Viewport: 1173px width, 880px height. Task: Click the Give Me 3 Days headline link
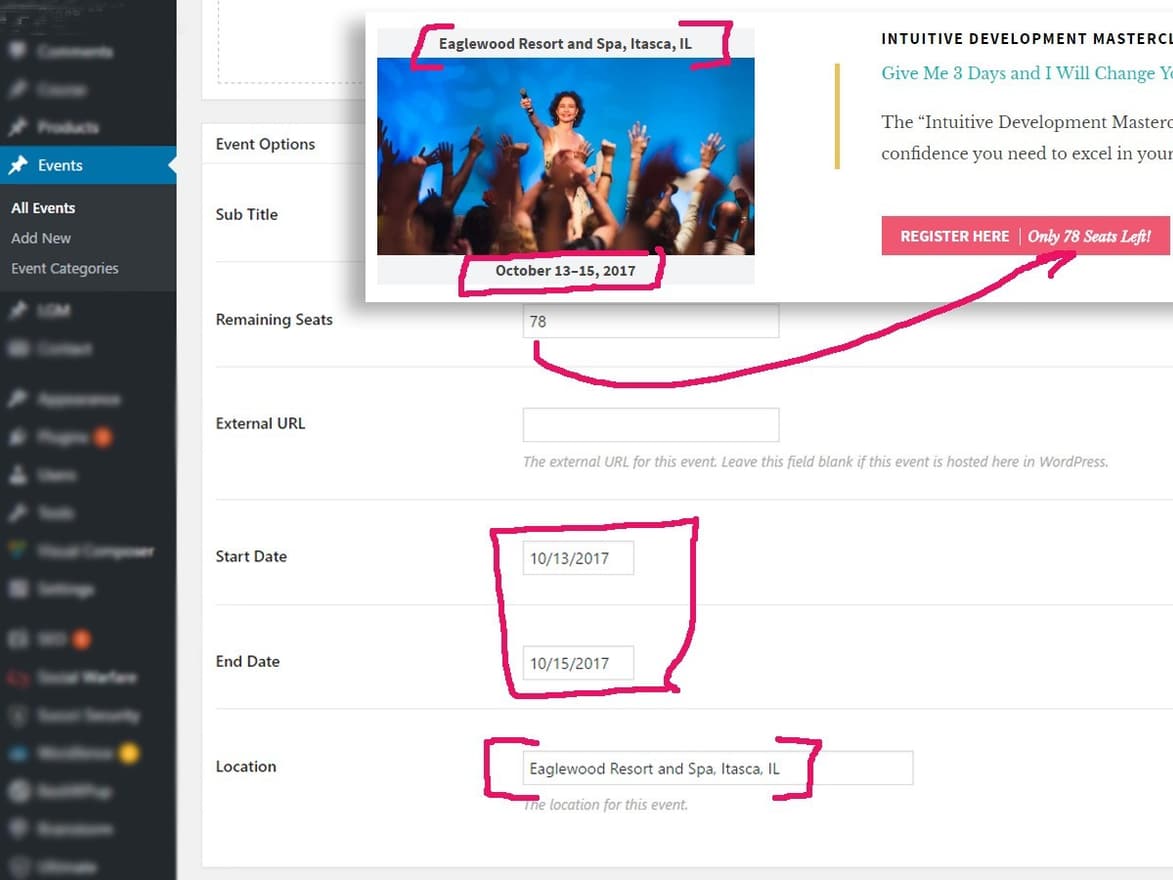pyautogui.click(x=1026, y=73)
